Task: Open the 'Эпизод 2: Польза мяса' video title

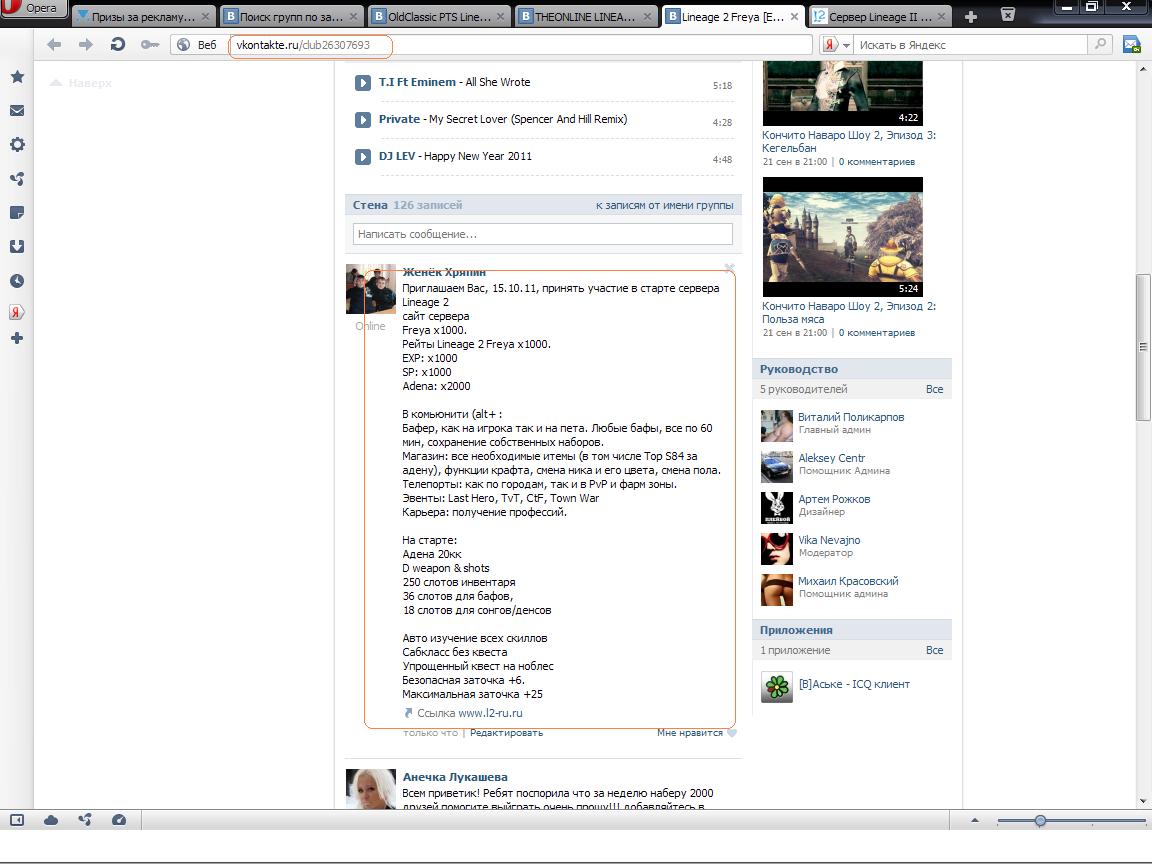Action: pyautogui.click(x=849, y=313)
